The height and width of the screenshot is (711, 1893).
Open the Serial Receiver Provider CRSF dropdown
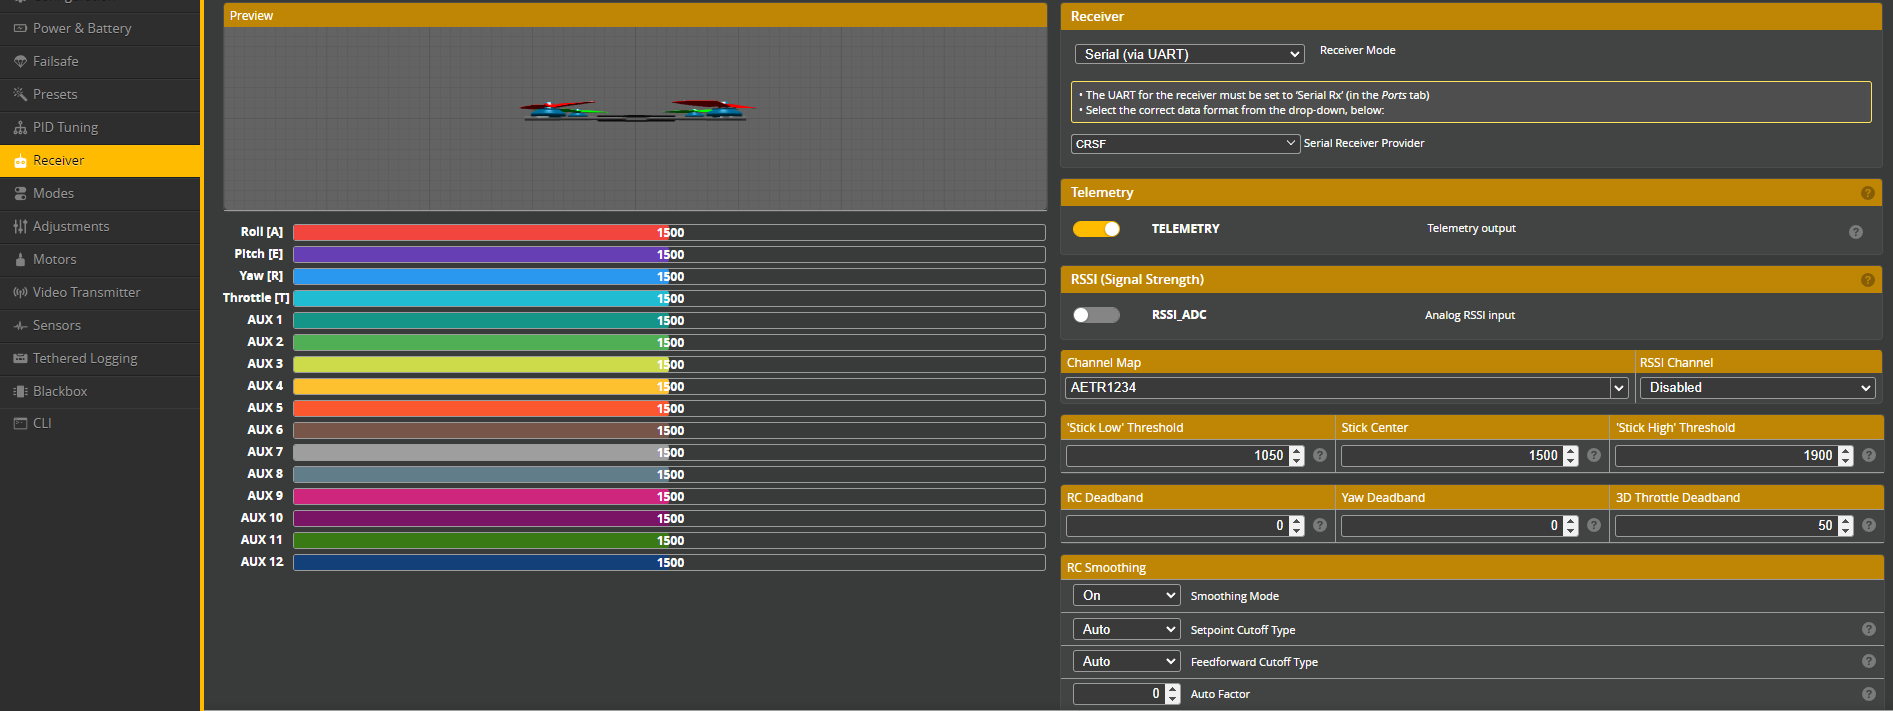1185,144
